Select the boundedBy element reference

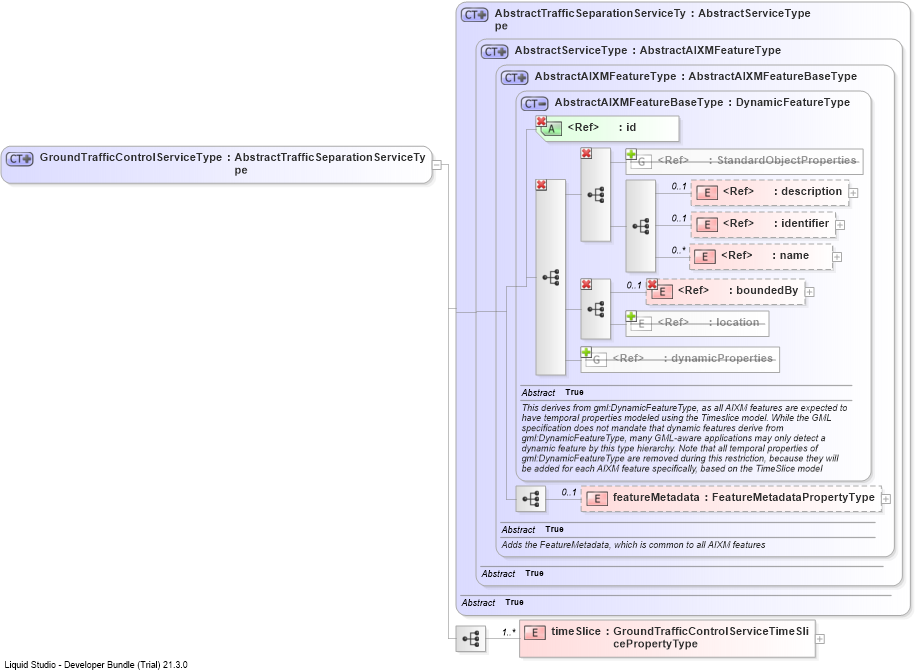[x=725, y=291]
